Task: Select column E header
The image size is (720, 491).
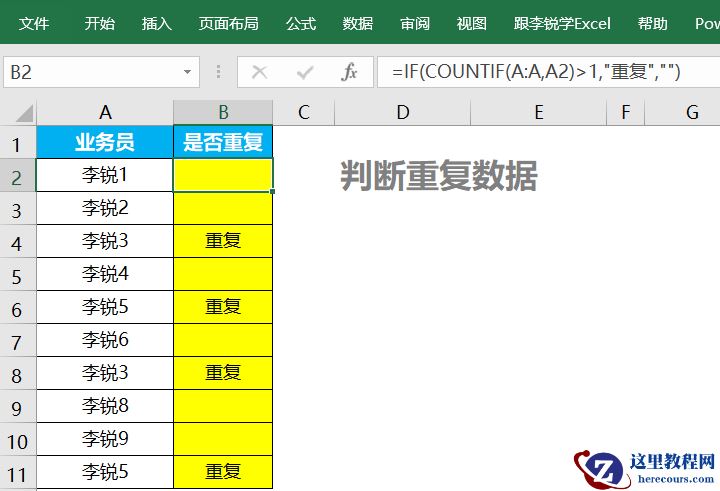Action: [x=539, y=113]
